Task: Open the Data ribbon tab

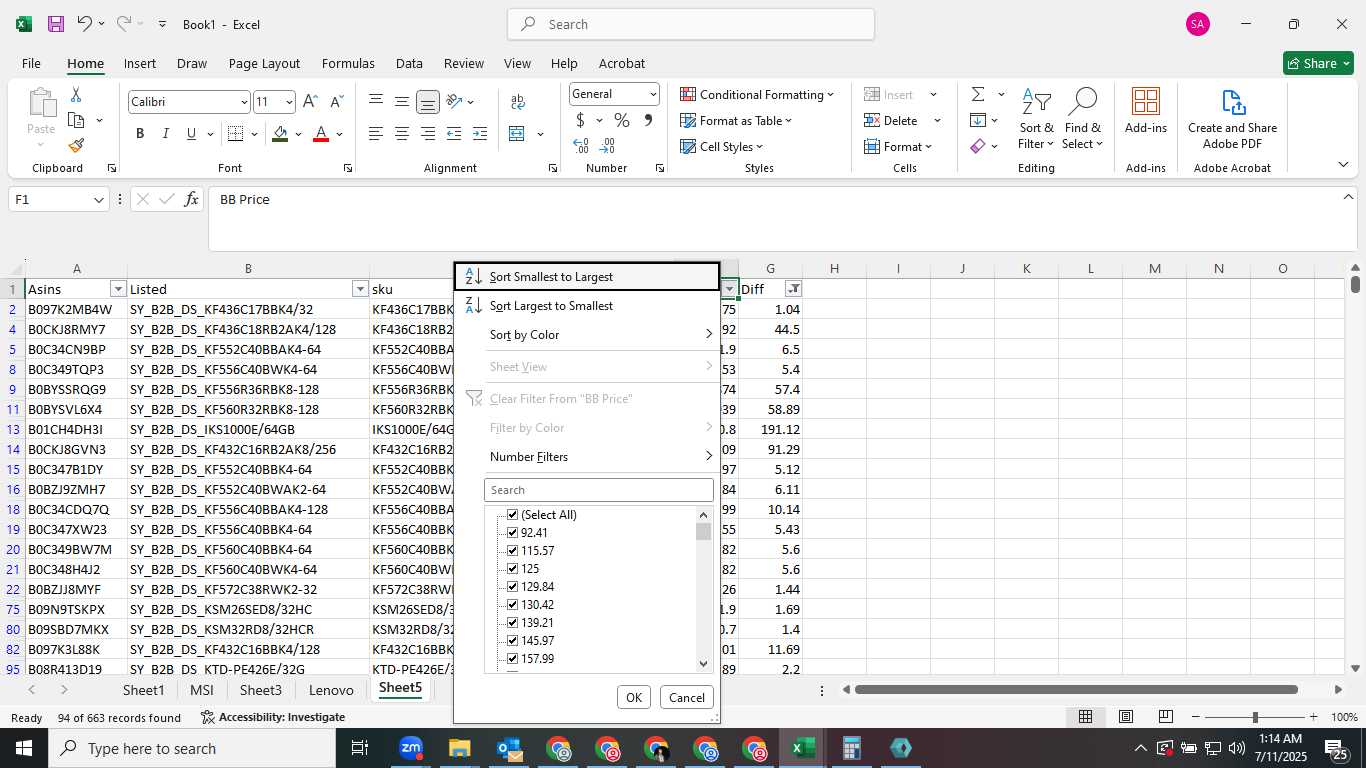Action: click(x=409, y=63)
